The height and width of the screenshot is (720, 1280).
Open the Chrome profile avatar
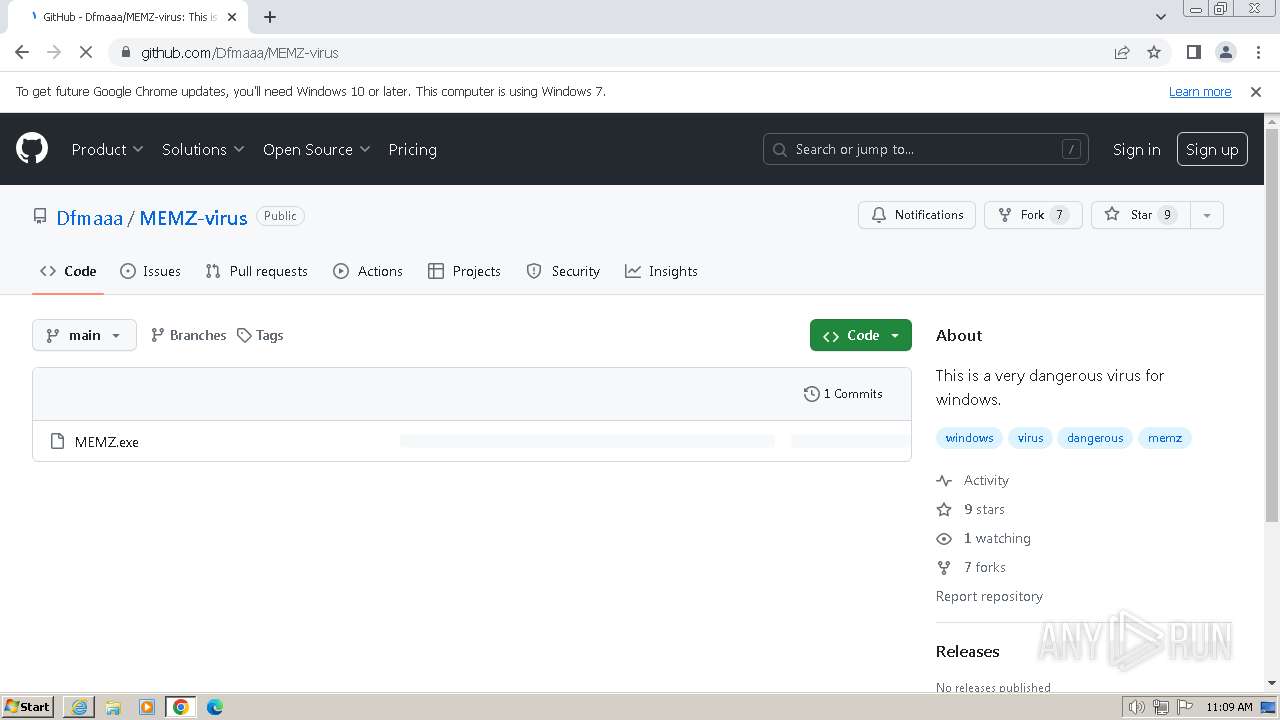coord(1225,52)
